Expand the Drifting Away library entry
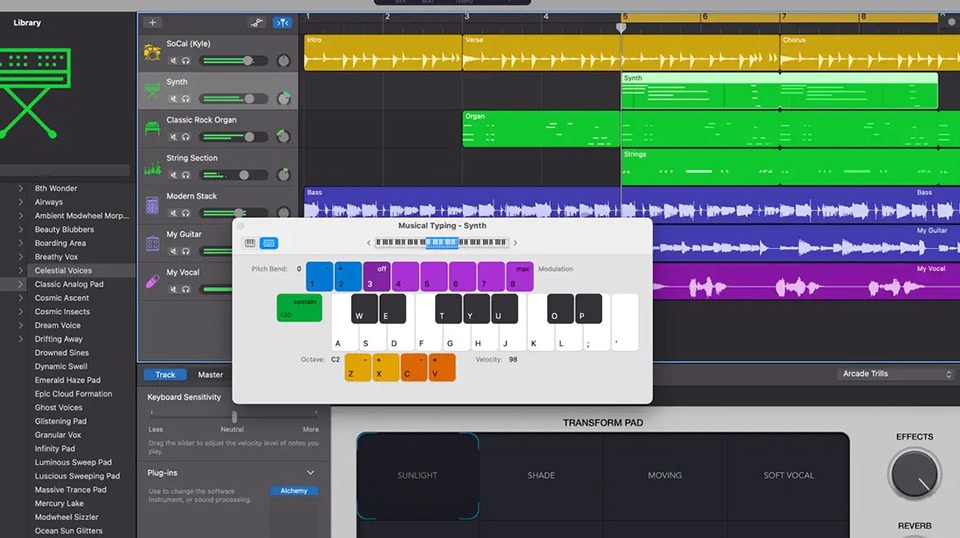 coord(21,339)
